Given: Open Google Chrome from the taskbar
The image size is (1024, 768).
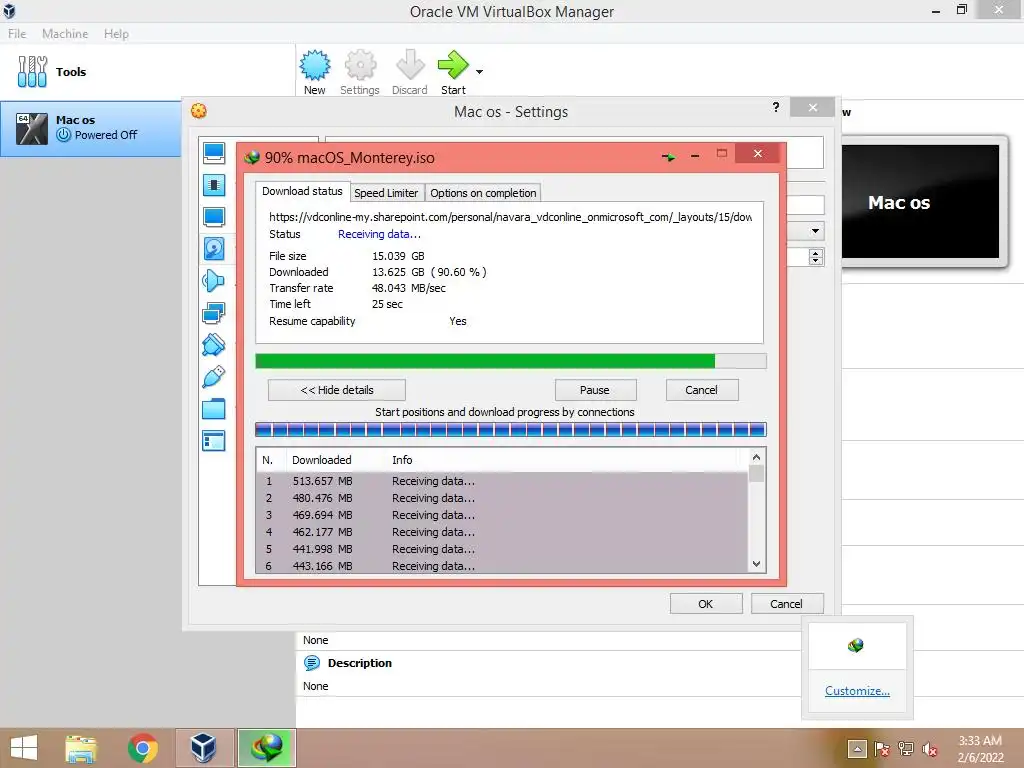Looking at the screenshot, I should click(142, 748).
